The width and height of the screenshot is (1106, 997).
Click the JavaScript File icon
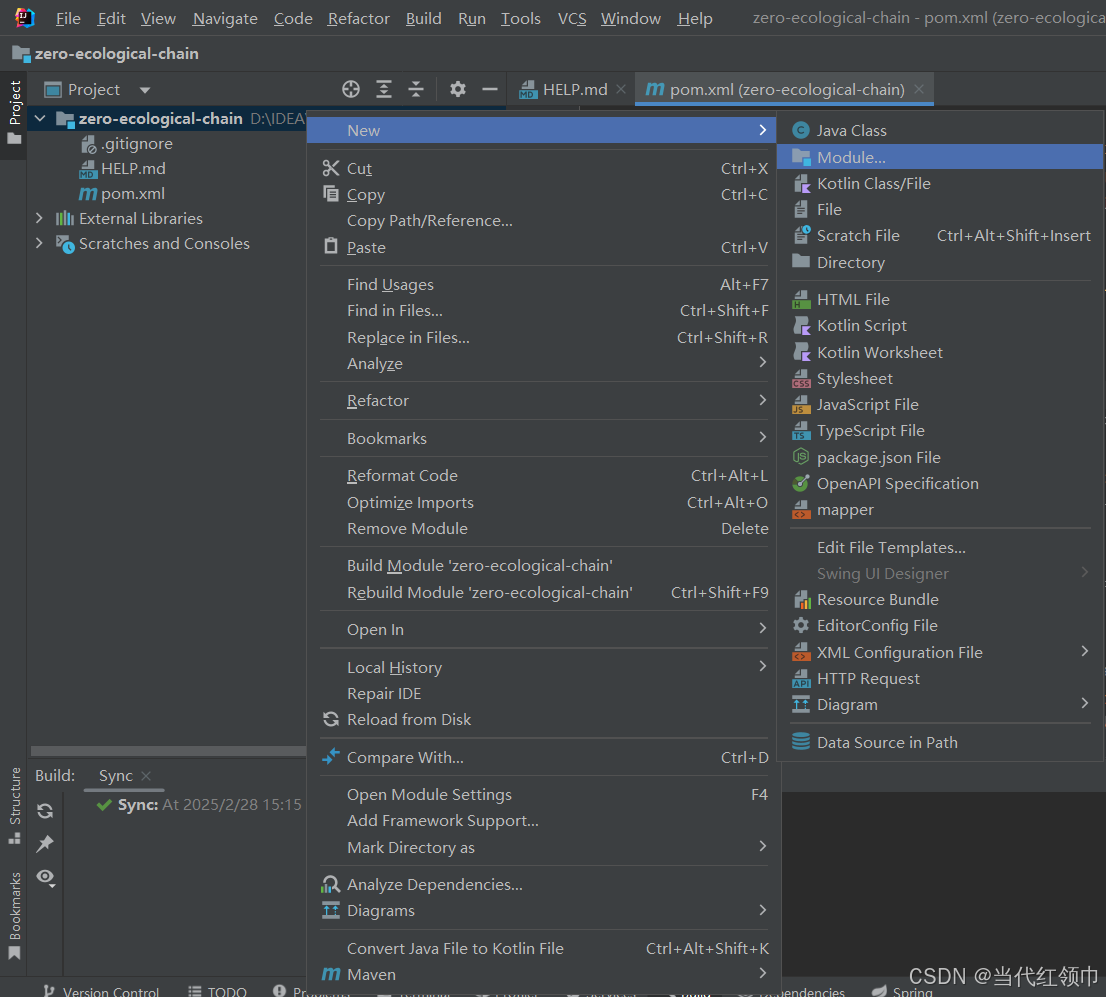(801, 404)
